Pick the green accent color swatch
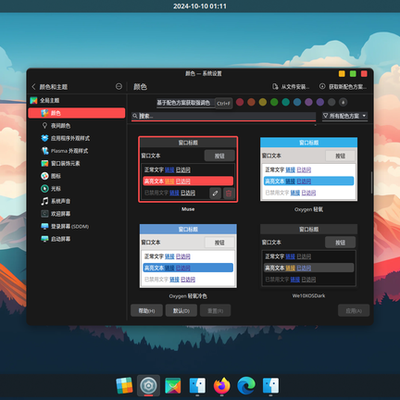Image resolution: width=400 pixels, height=400 pixels. tap(274, 102)
